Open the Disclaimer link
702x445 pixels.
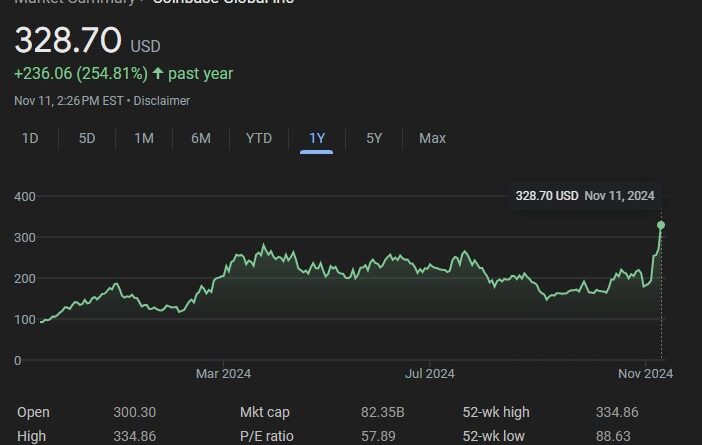[162, 101]
